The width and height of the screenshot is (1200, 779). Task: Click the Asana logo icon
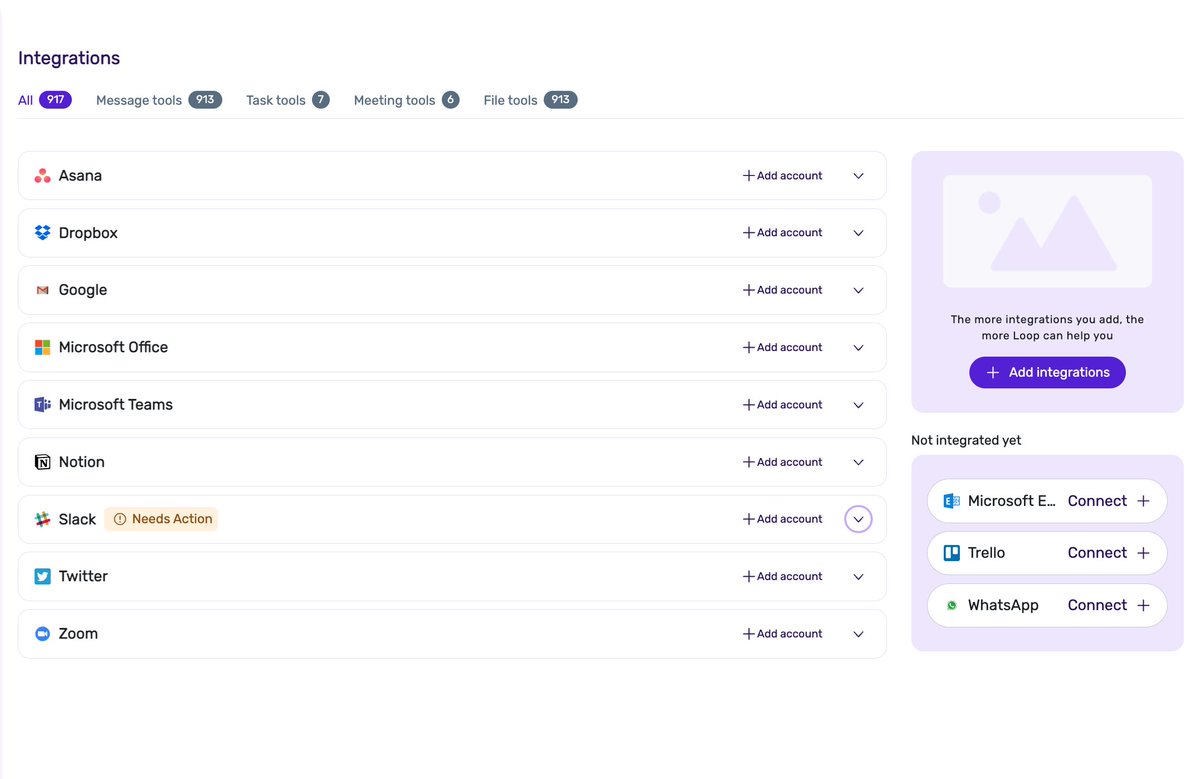tap(42, 176)
